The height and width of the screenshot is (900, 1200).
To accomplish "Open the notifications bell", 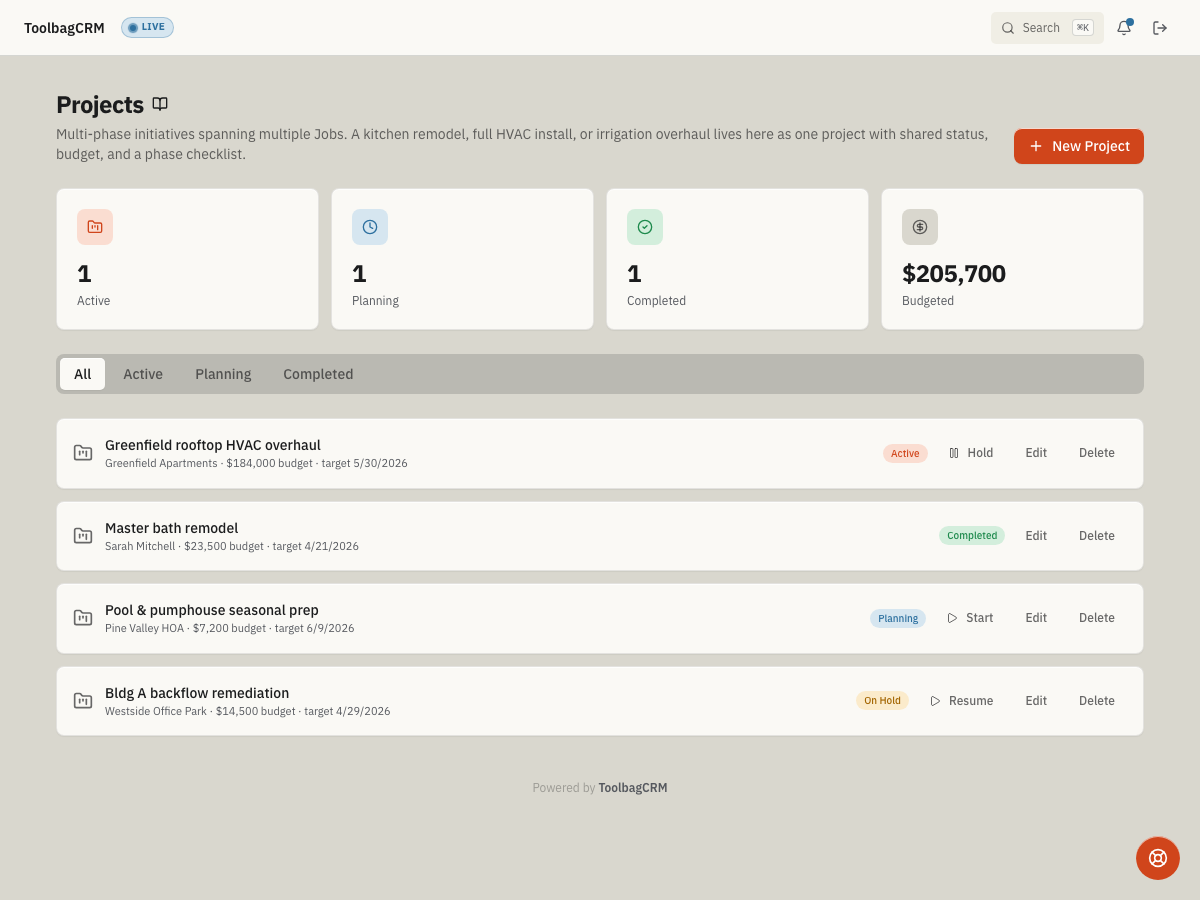I will click(1124, 28).
